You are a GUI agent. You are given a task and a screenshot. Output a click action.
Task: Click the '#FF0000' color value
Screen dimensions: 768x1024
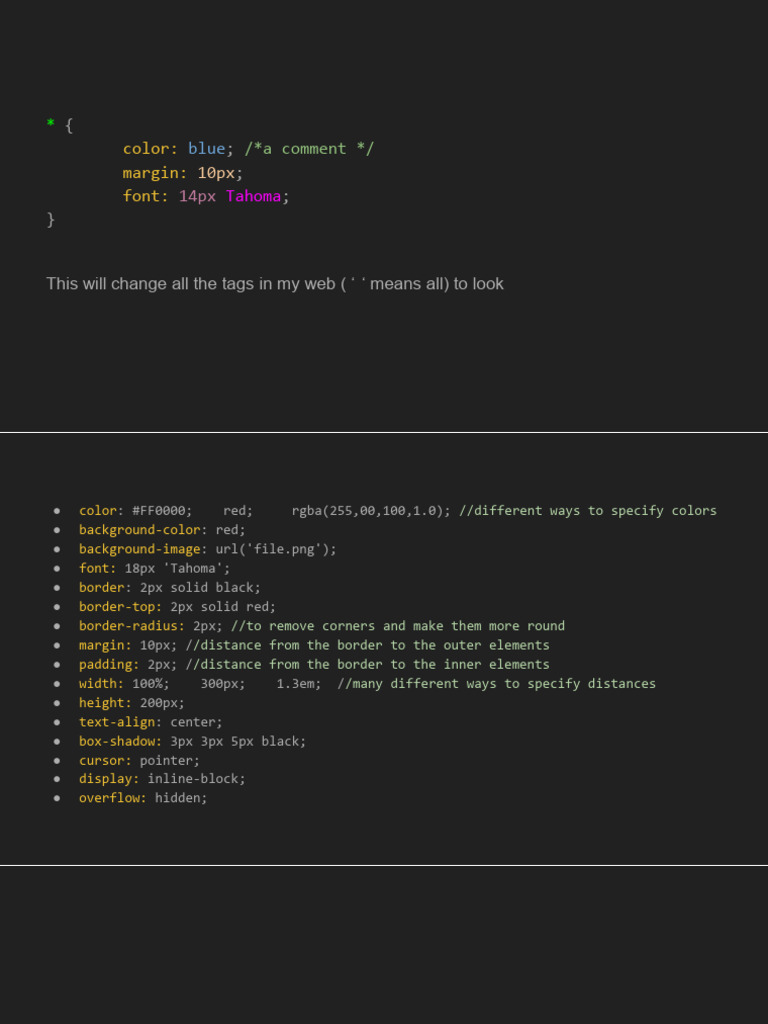coord(162,511)
